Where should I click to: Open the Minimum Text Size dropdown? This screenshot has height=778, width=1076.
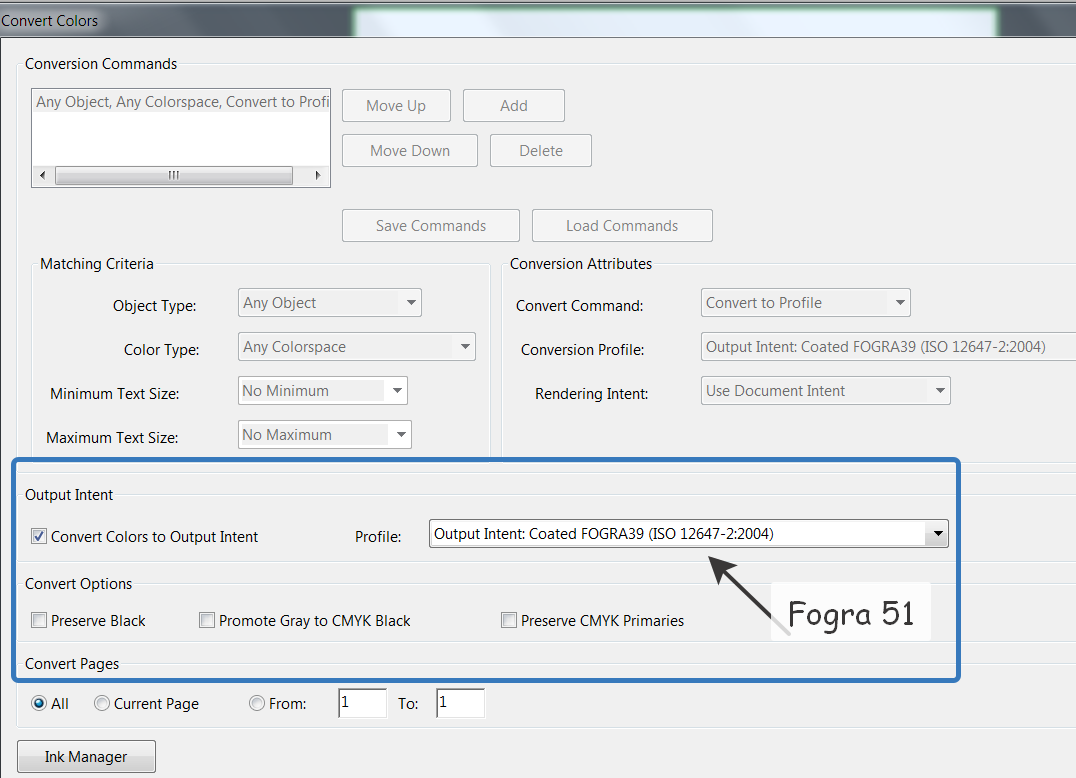point(323,390)
